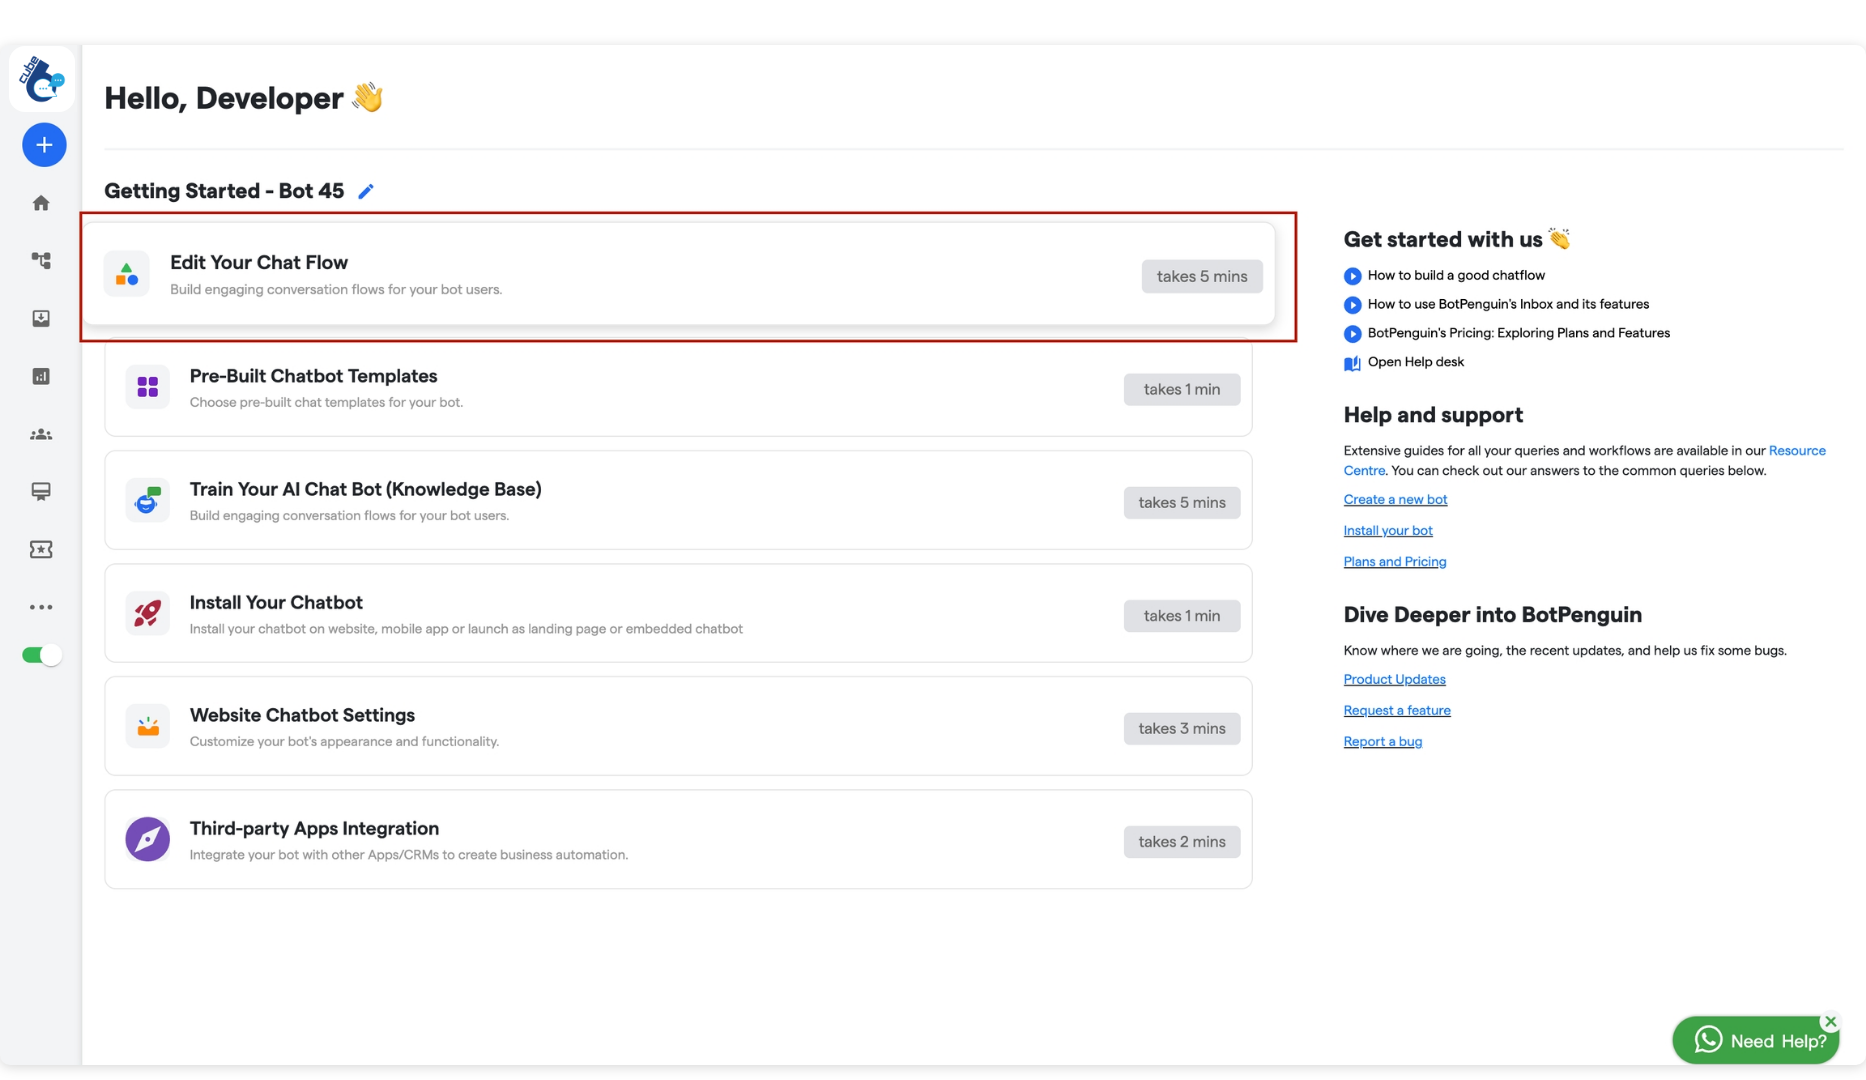Click the BotPenguin logo in sidebar
Screen dimensions: 1866x1080
[x=42, y=79]
